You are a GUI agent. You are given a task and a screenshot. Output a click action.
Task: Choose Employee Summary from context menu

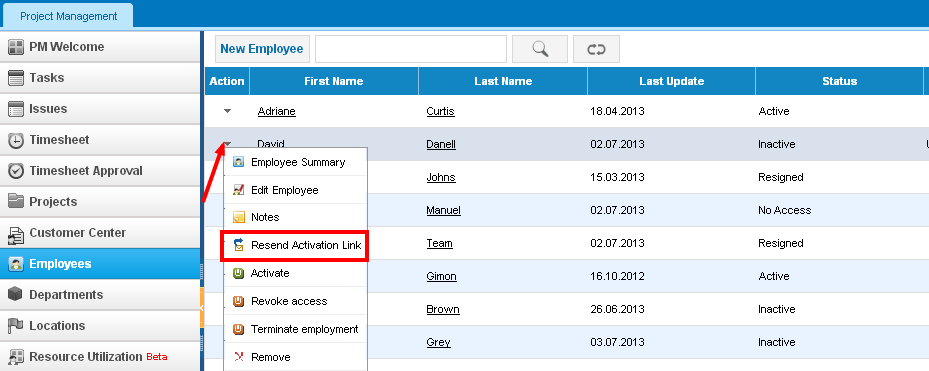296,162
